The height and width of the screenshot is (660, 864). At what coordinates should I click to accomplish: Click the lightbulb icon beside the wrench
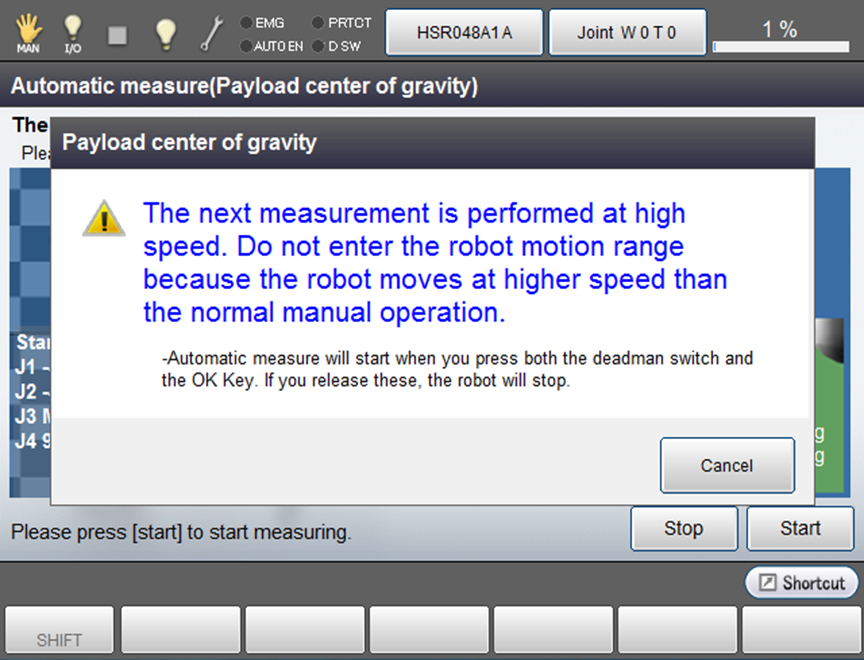click(165, 33)
